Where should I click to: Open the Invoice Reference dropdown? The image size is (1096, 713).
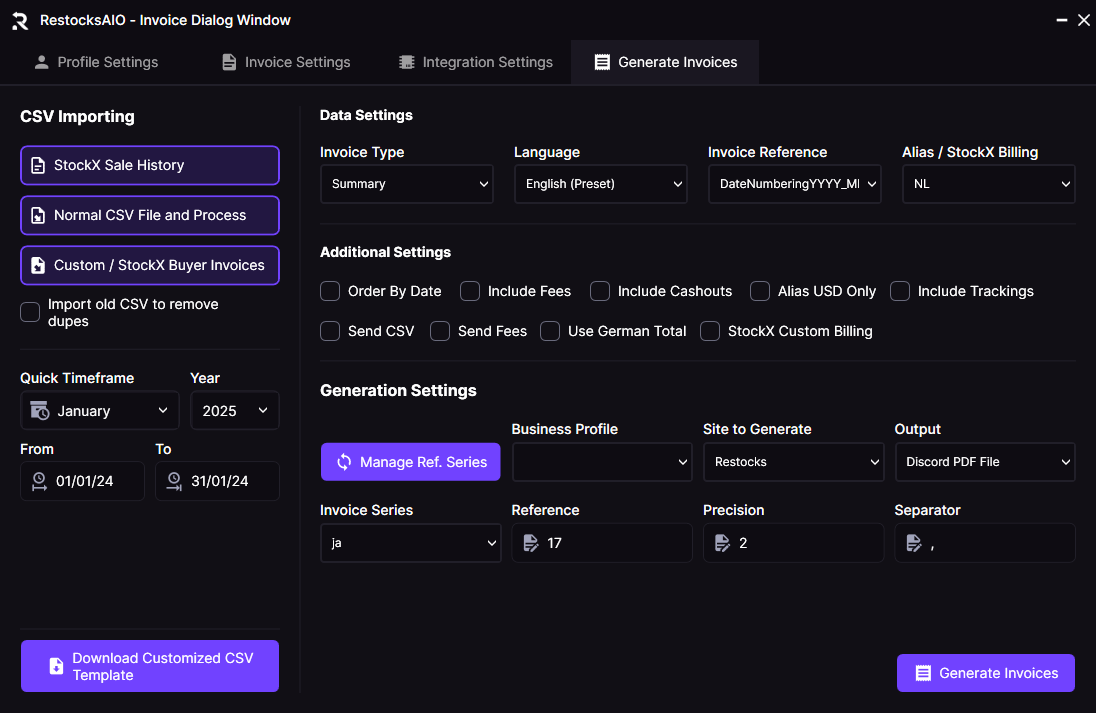click(795, 184)
